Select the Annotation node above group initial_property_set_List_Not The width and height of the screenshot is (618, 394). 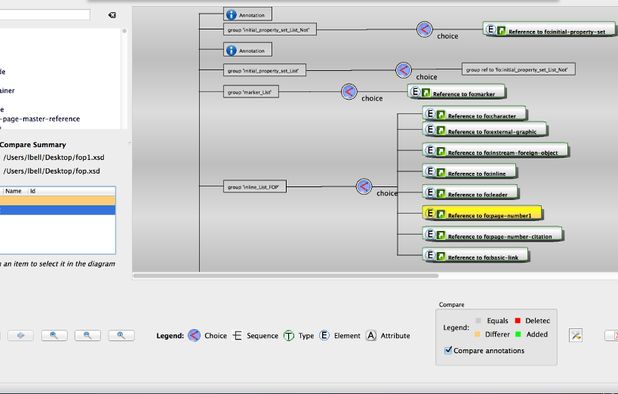click(248, 15)
